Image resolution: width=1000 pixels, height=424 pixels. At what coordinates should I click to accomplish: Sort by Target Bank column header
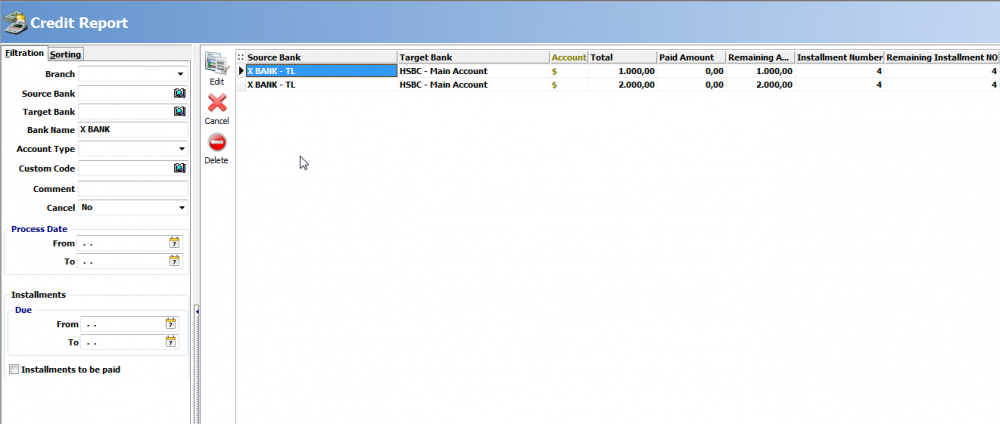point(473,57)
